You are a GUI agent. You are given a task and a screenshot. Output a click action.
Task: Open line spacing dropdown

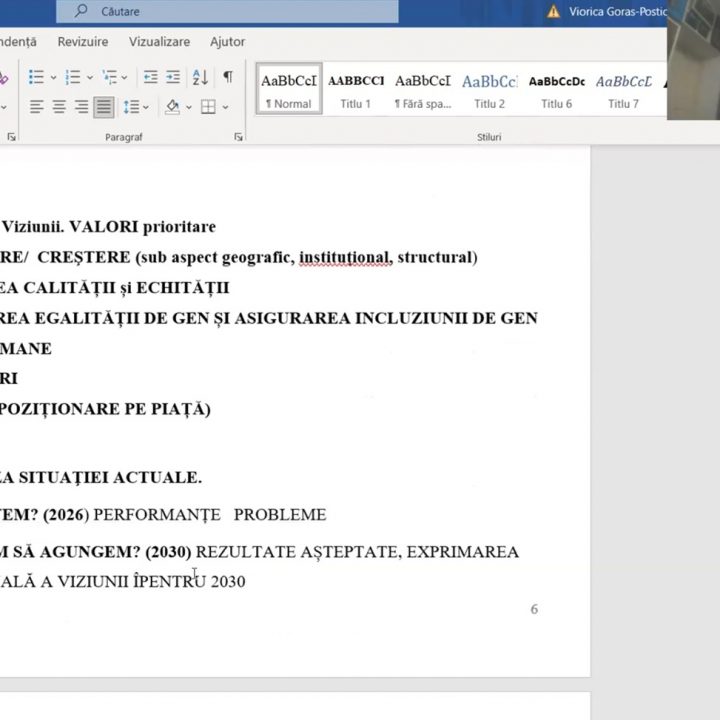click(136, 107)
